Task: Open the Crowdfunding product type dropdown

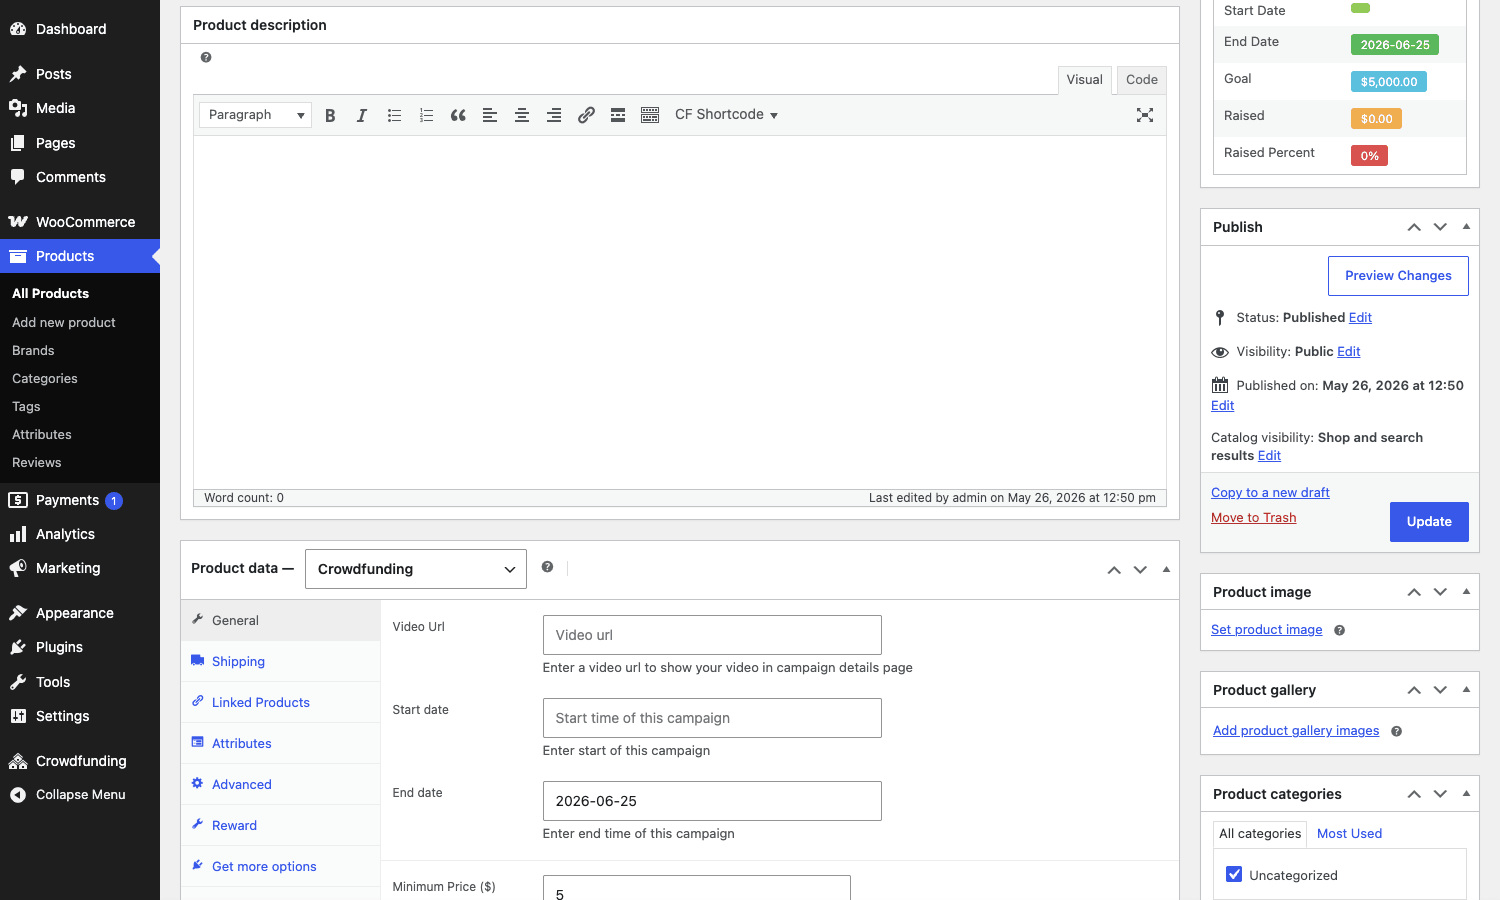Action: pyautogui.click(x=415, y=569)
